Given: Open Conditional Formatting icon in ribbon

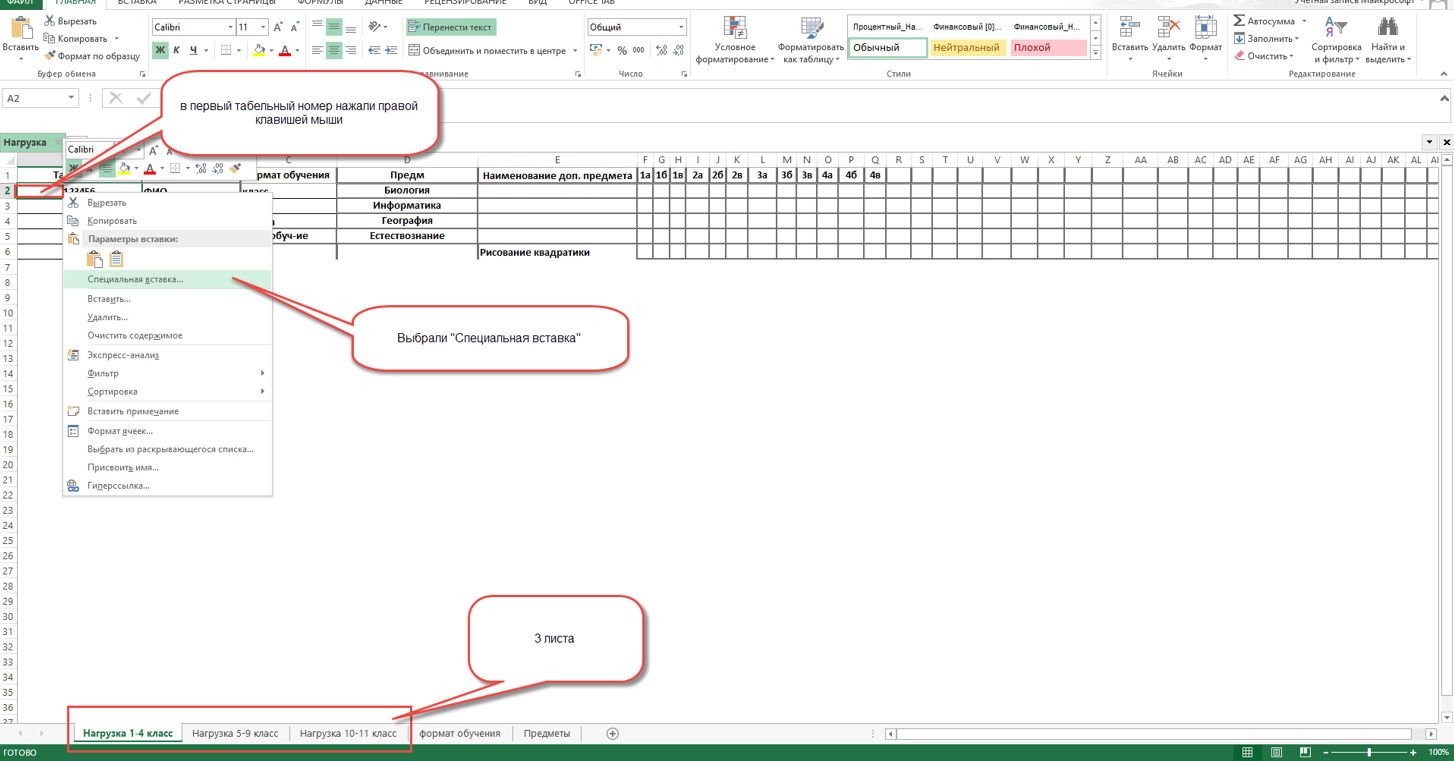Looking at the screenshot, I should 735,28.
